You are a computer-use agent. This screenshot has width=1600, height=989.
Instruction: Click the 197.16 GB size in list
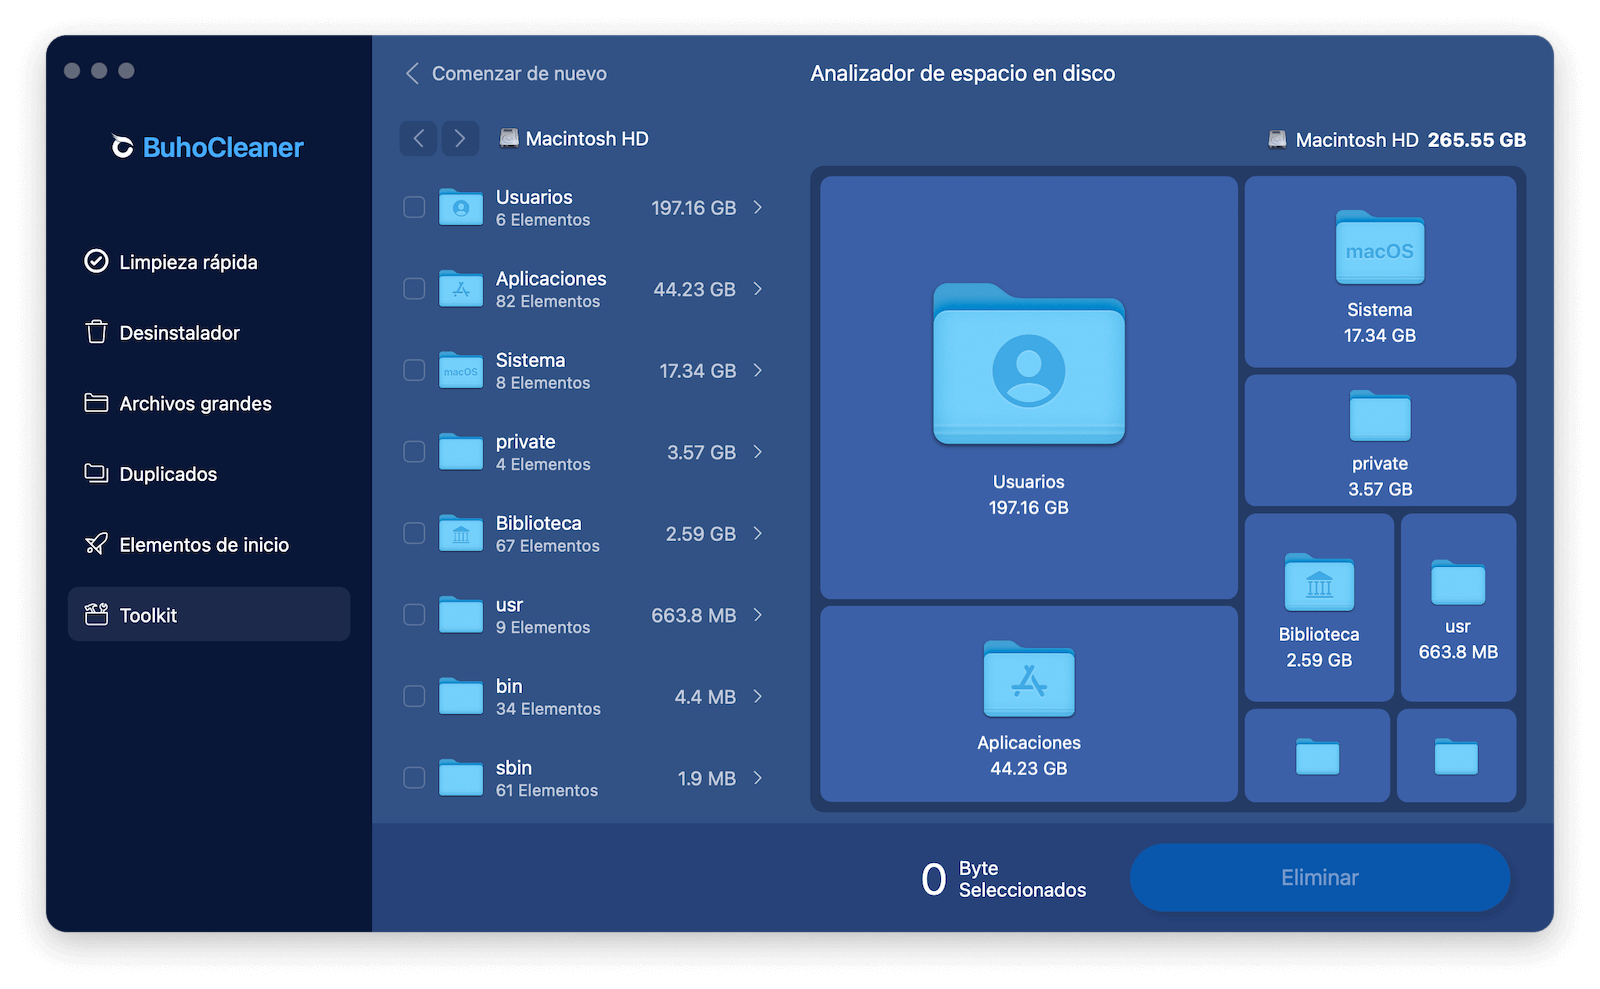click(693, 208)
